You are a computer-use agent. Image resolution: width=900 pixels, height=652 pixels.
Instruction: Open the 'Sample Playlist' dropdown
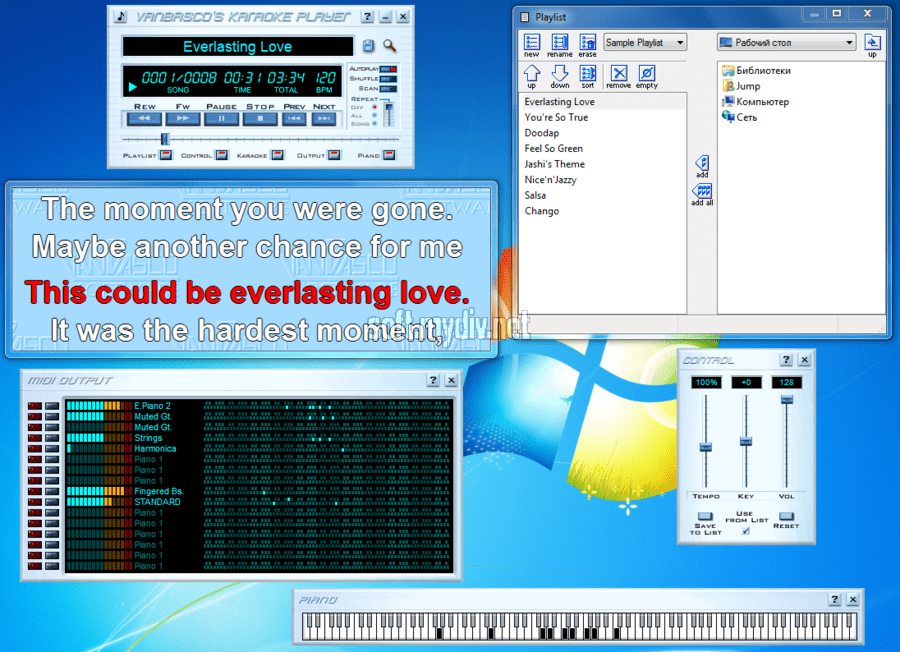pos(645,42)
